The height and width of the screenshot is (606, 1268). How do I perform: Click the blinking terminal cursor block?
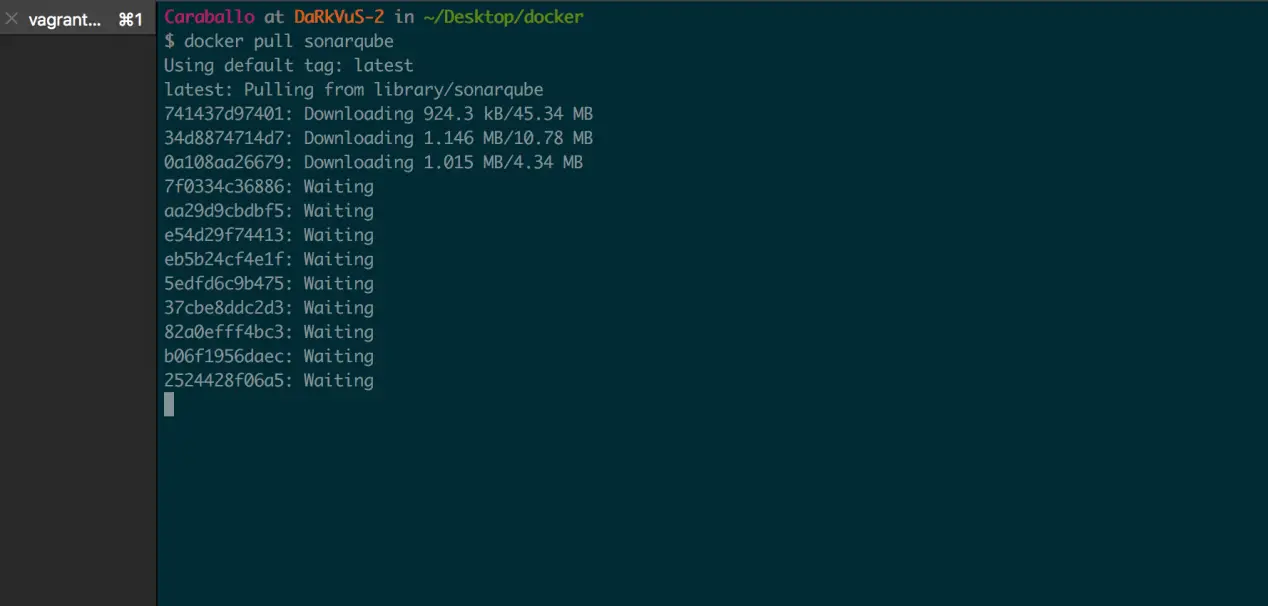pos(169,404)
